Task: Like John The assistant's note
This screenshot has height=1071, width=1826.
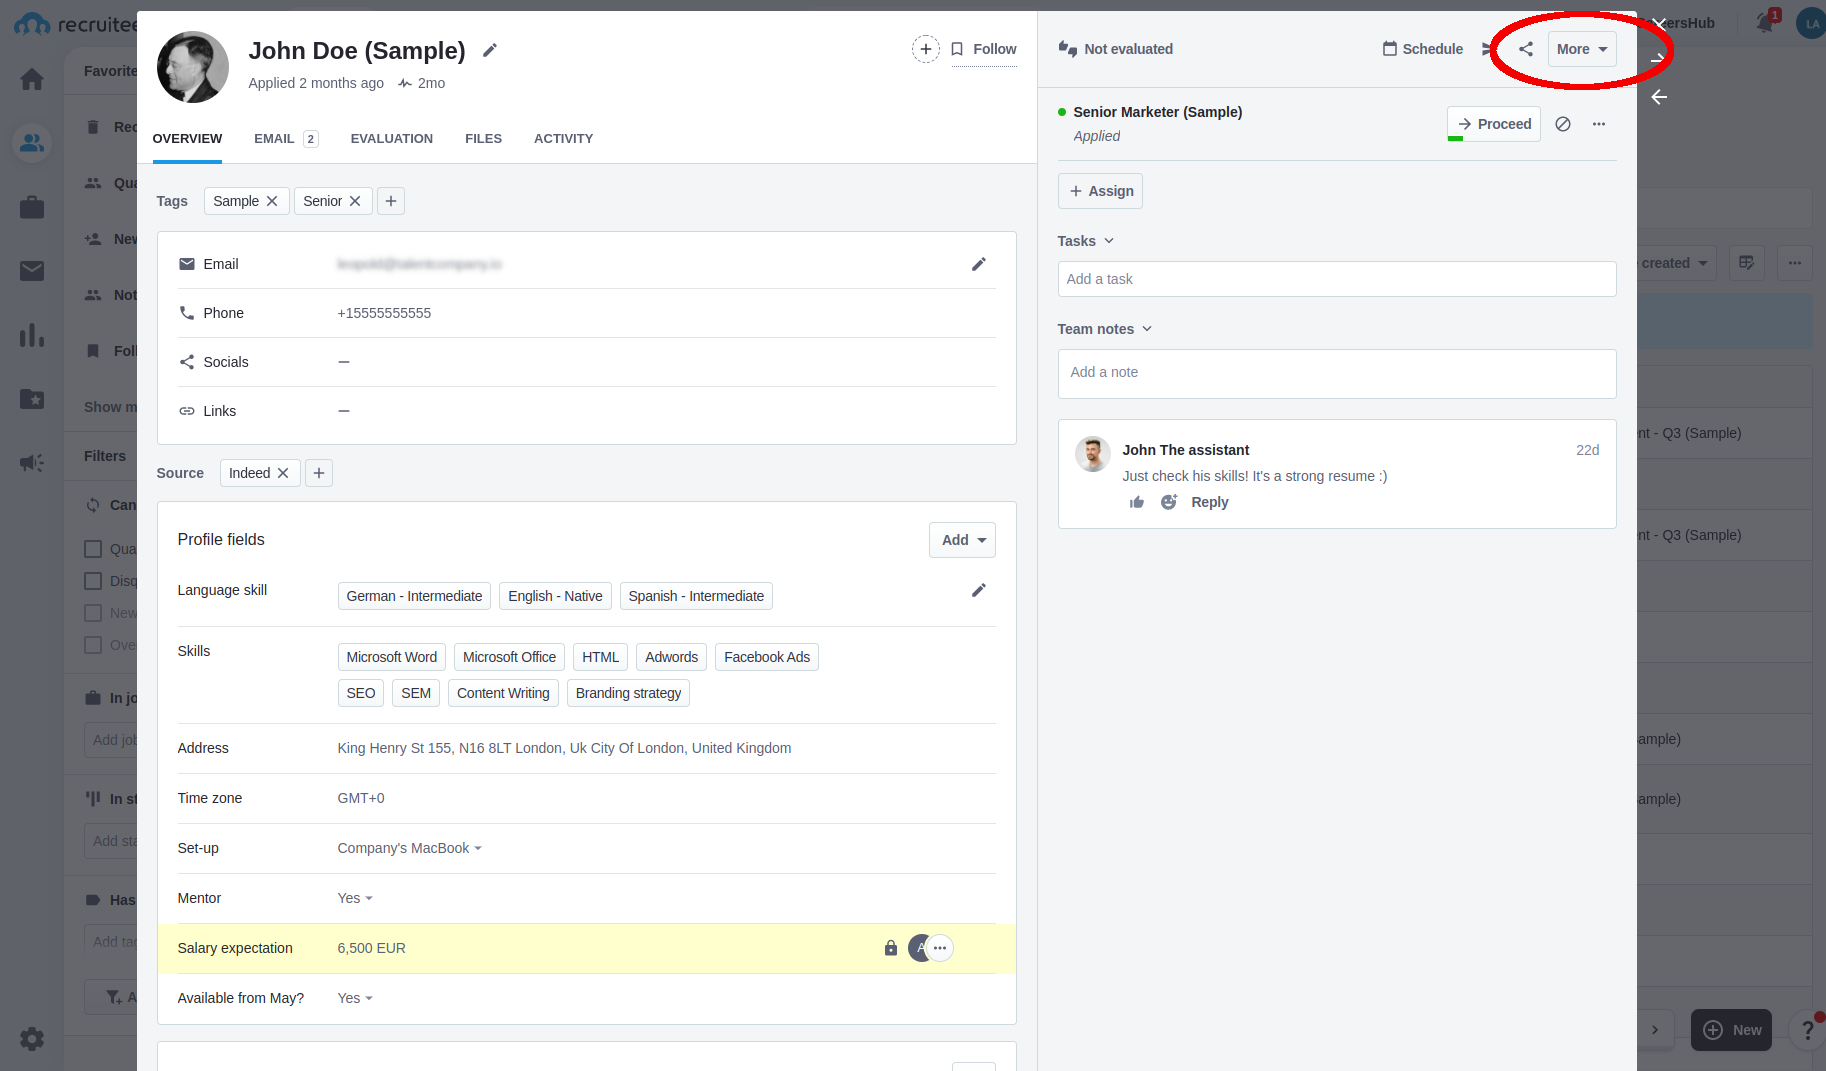Action: click(x=1137, y=502)
